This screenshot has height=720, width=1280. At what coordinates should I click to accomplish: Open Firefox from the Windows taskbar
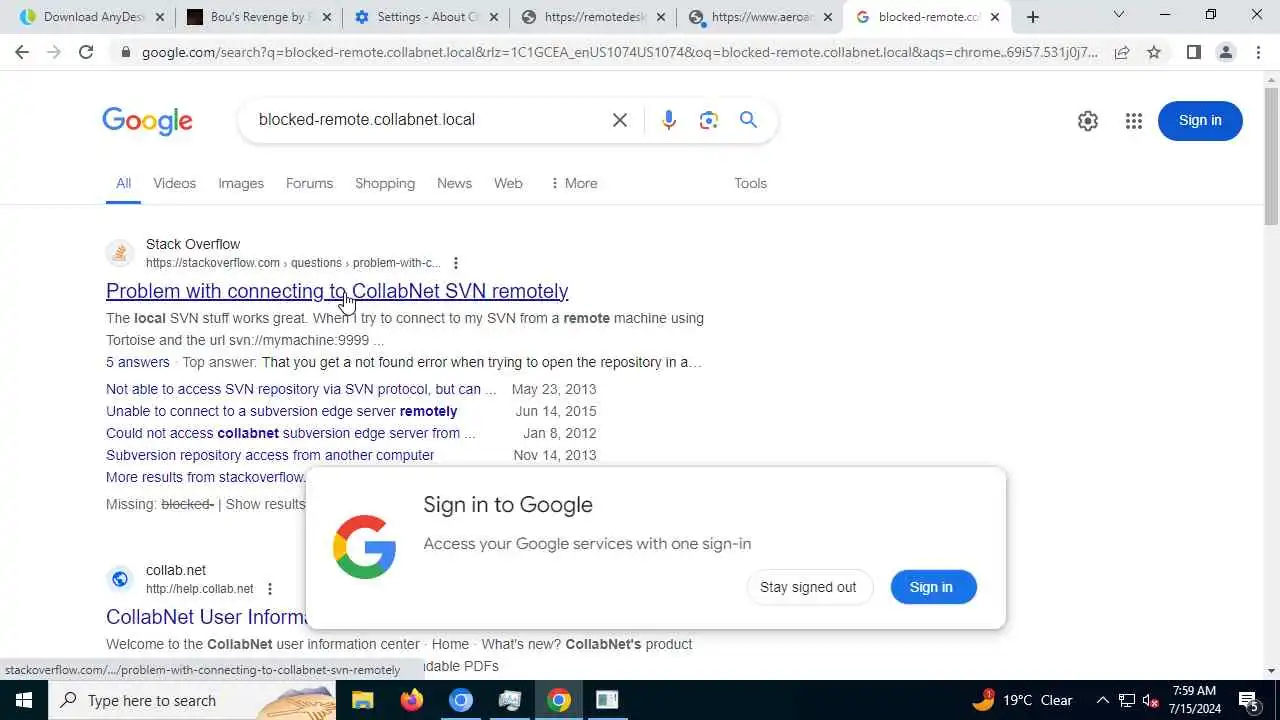[x=412, y=700]
